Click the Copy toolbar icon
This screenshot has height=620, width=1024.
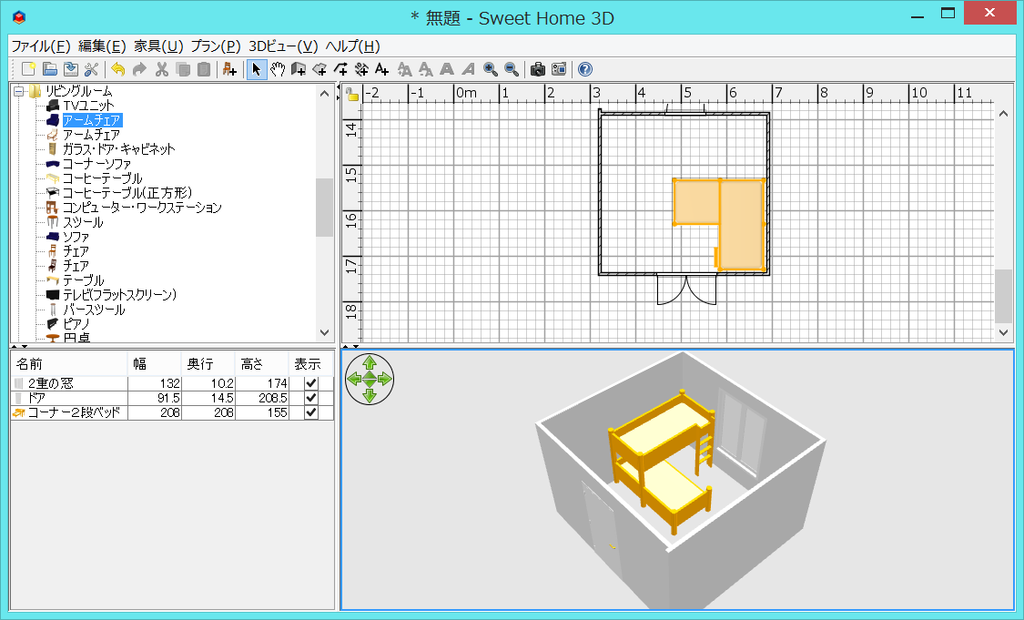[x=183, y=69]
